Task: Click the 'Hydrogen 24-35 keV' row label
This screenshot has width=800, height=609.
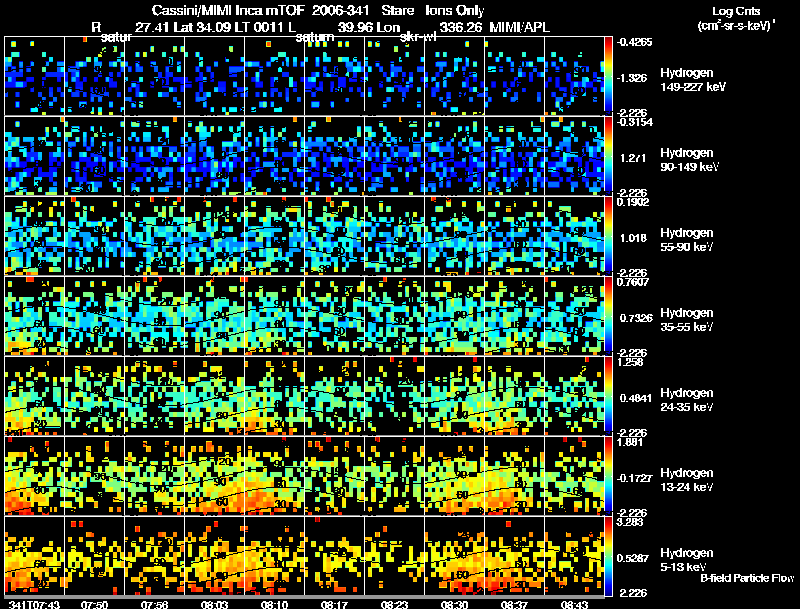Action: pos(687,400)
